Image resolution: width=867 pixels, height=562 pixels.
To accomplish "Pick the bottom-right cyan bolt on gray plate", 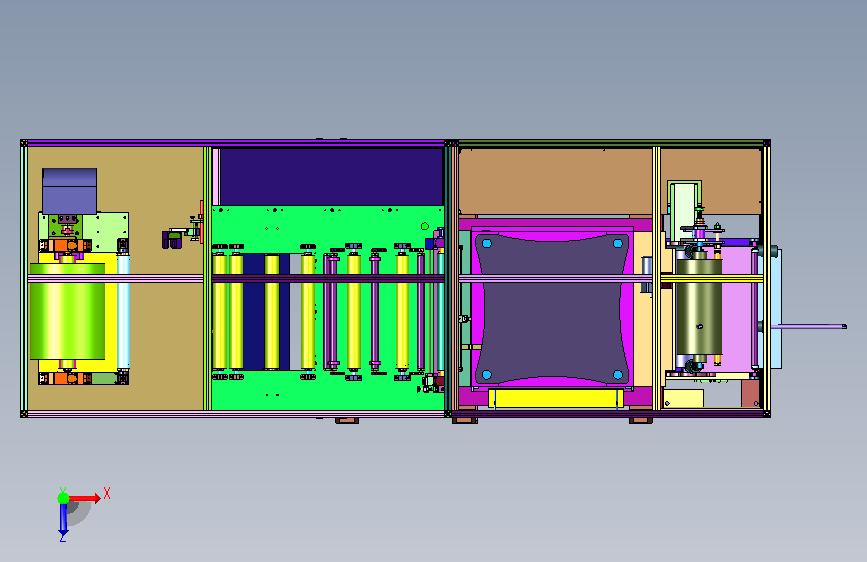I will [618, 375].
